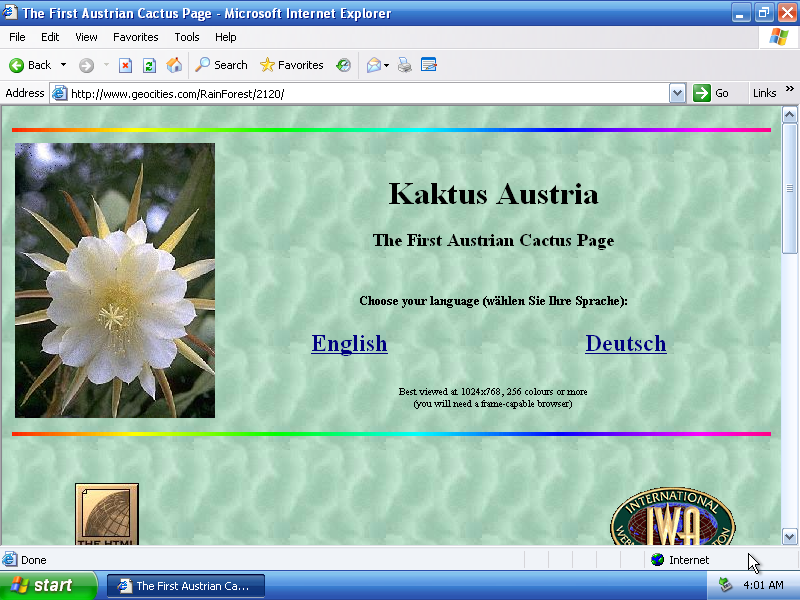Screen dimensions: 800x600
Task: Stop page loading with red X icon
Action: tap(125, 65)
